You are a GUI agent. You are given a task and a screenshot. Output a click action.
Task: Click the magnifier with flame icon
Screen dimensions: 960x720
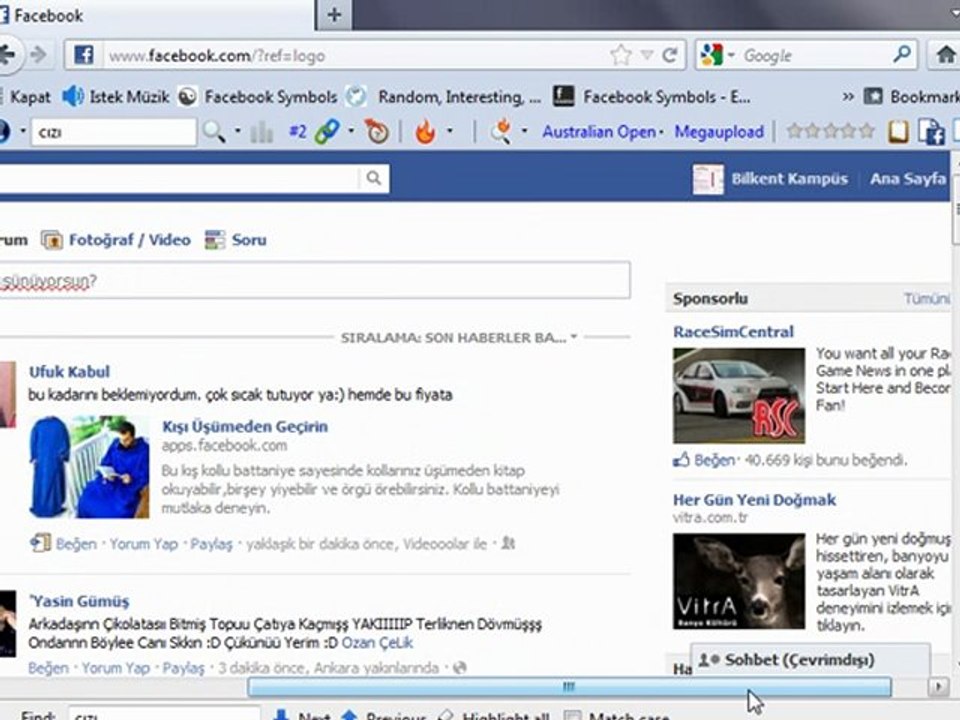pyautogui.click(x=501, y=132)
